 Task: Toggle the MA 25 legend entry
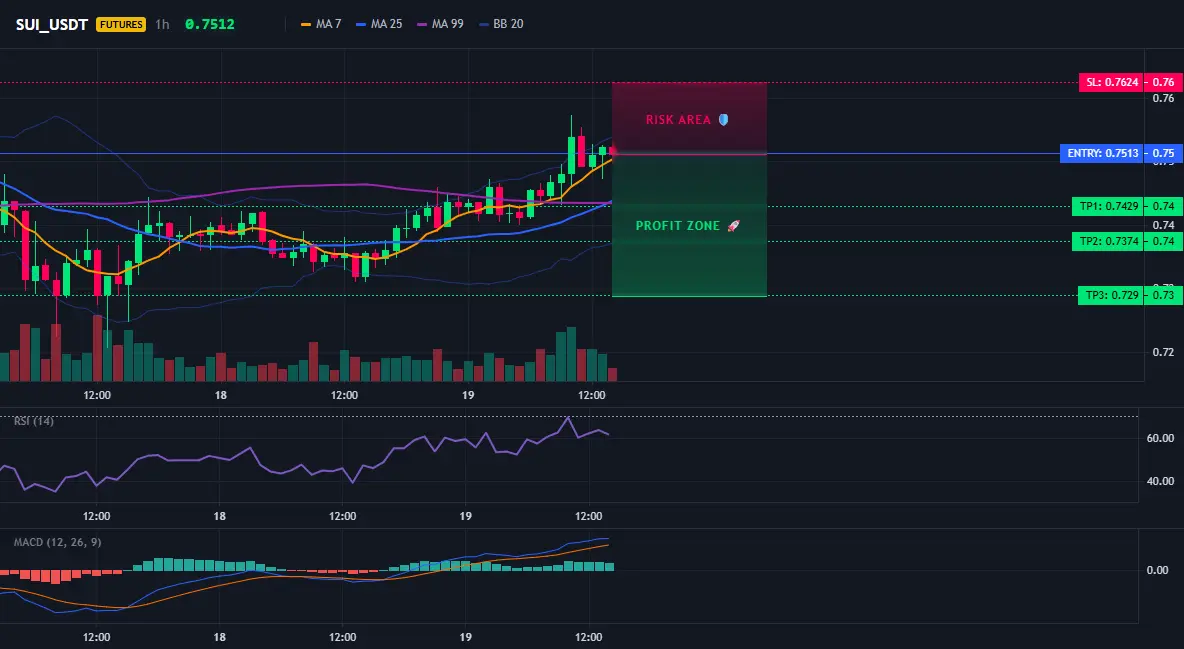(379, 24)
